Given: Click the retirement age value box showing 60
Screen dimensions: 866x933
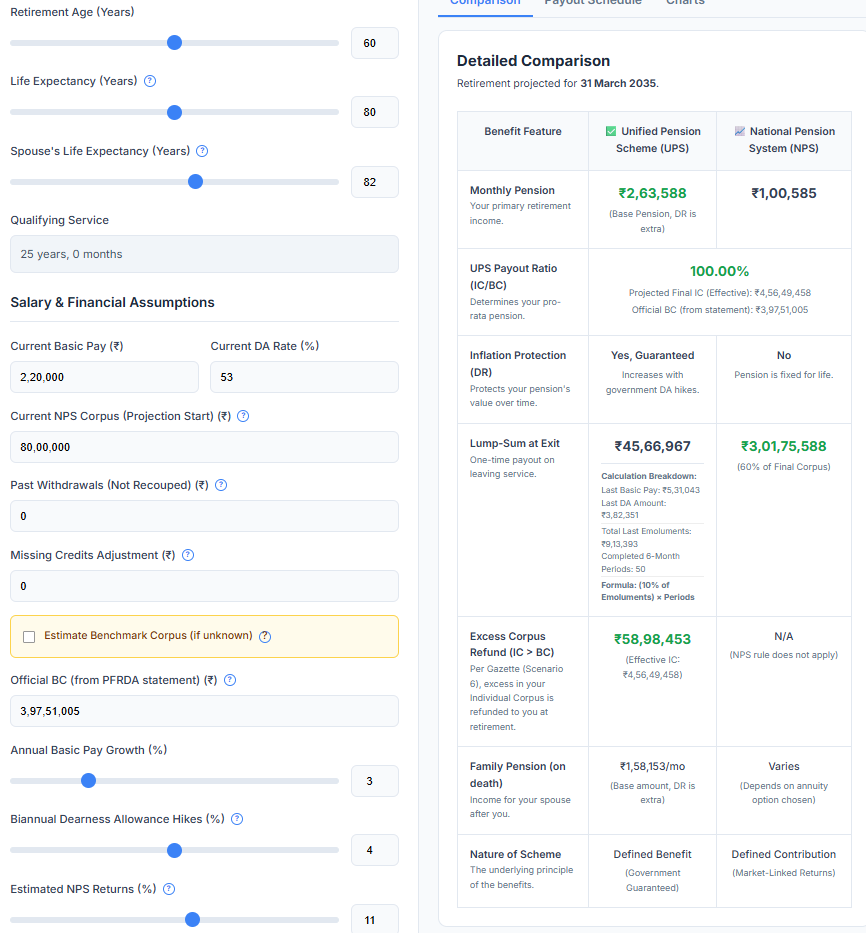Looking at the screenshot, I should [x=374, y=43].
